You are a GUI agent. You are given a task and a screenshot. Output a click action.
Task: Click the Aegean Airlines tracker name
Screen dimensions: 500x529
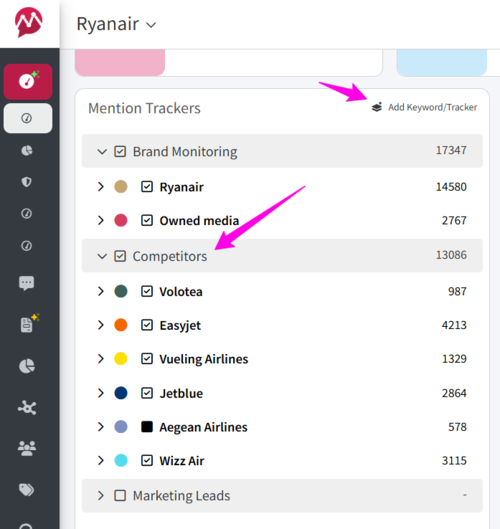click(203, 427)
